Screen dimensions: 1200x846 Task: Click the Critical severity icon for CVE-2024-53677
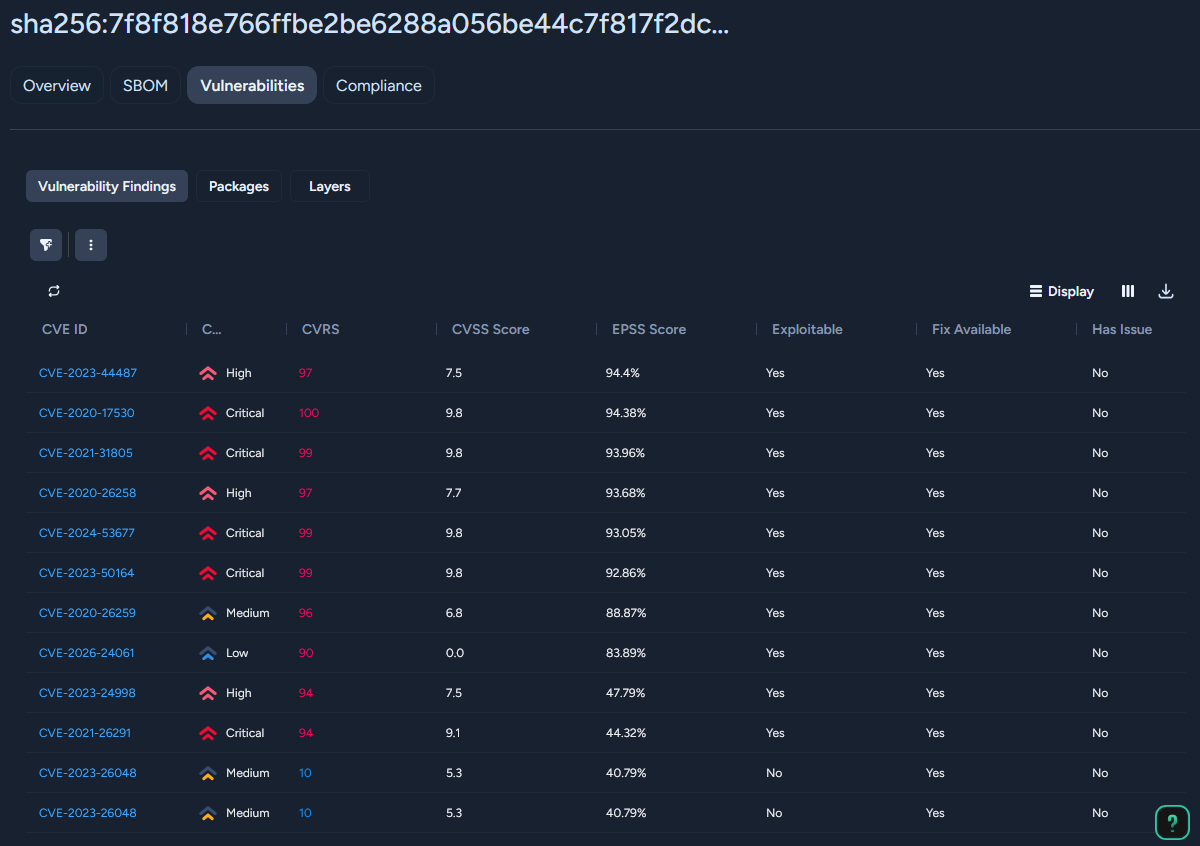pos(208,533)
